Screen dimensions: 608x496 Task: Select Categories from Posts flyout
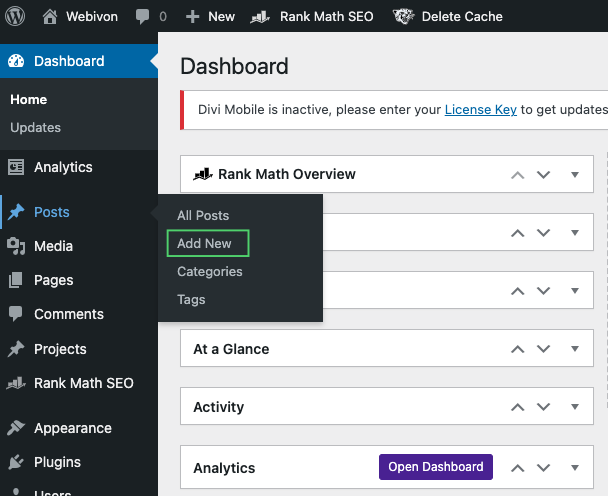[210, 271]
